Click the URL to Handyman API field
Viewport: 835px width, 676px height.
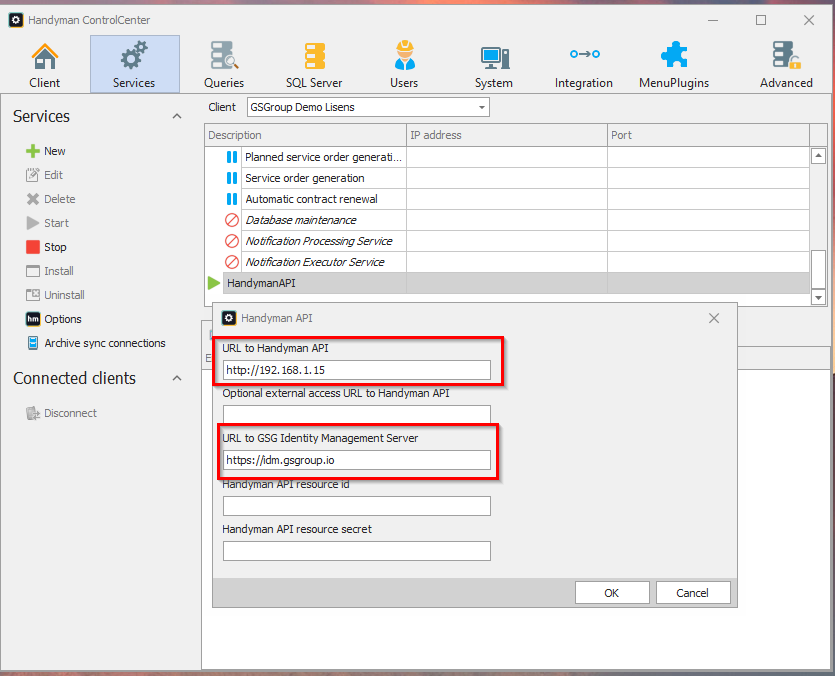pyautogui.click(x=357, y=370)
